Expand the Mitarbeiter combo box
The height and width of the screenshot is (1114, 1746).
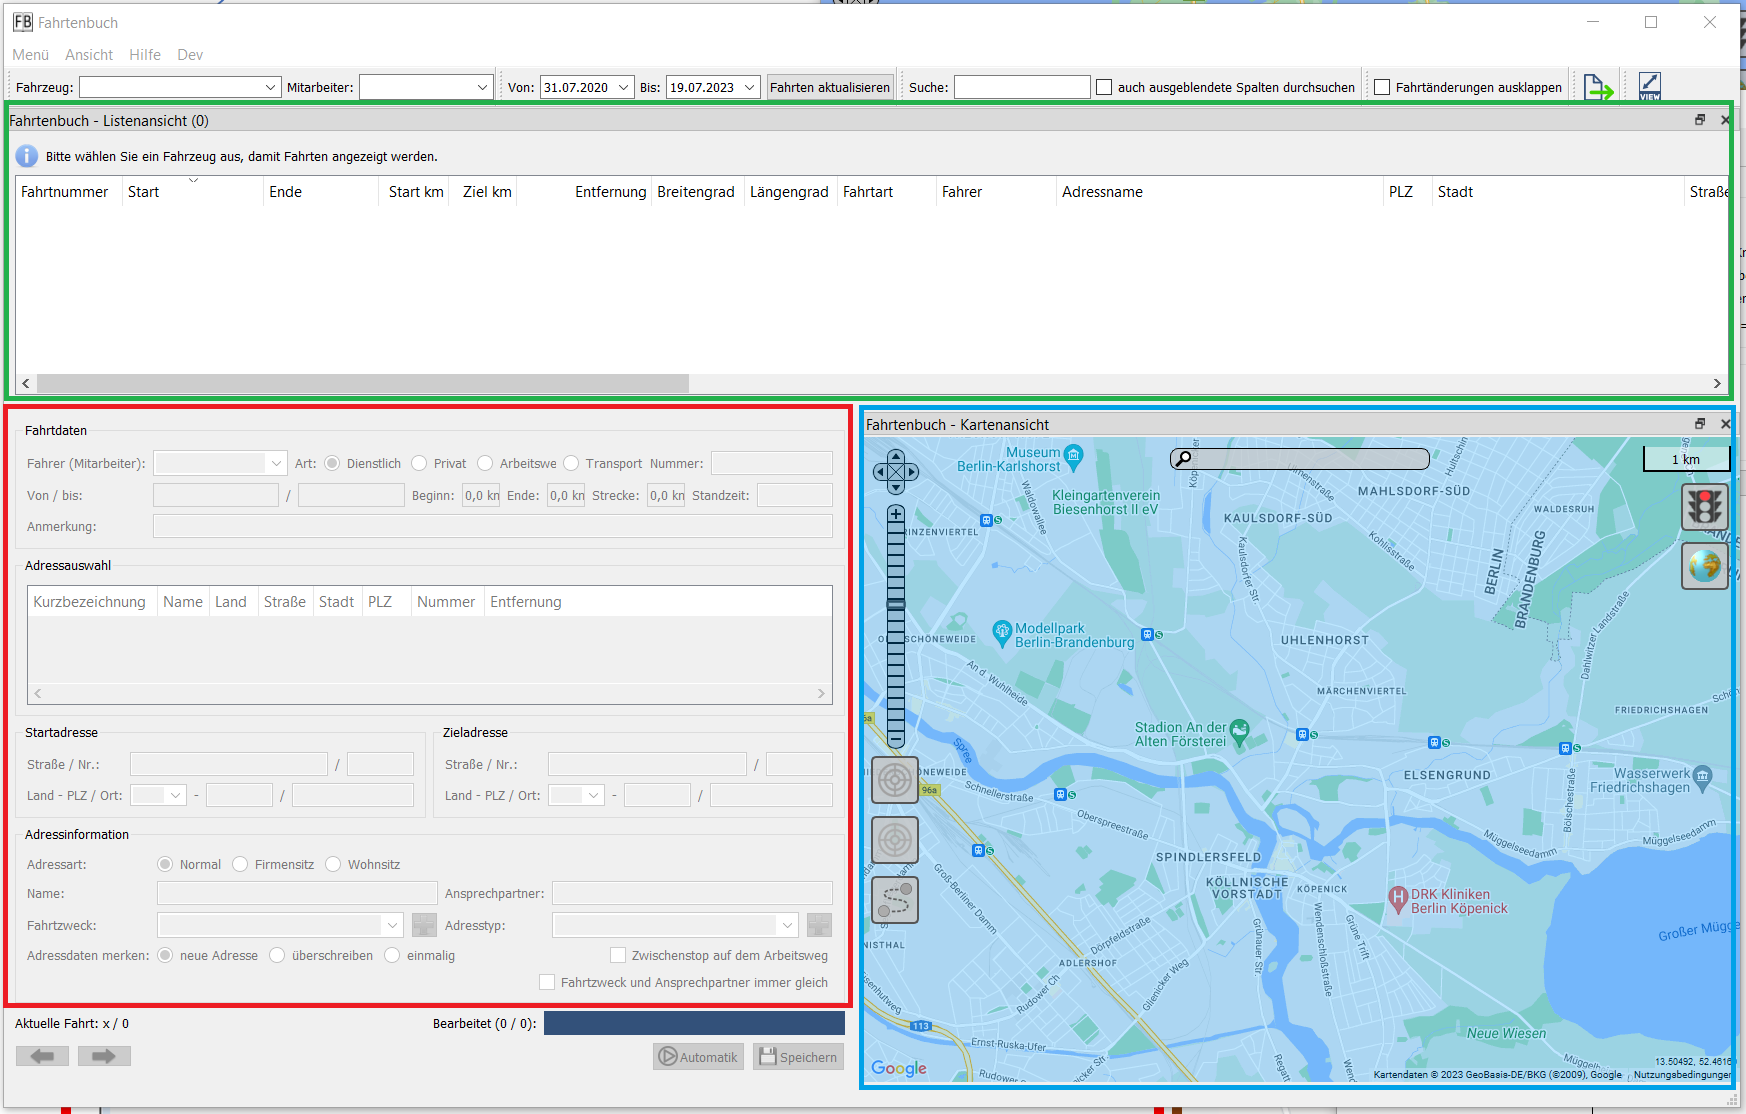pos(482,88)
